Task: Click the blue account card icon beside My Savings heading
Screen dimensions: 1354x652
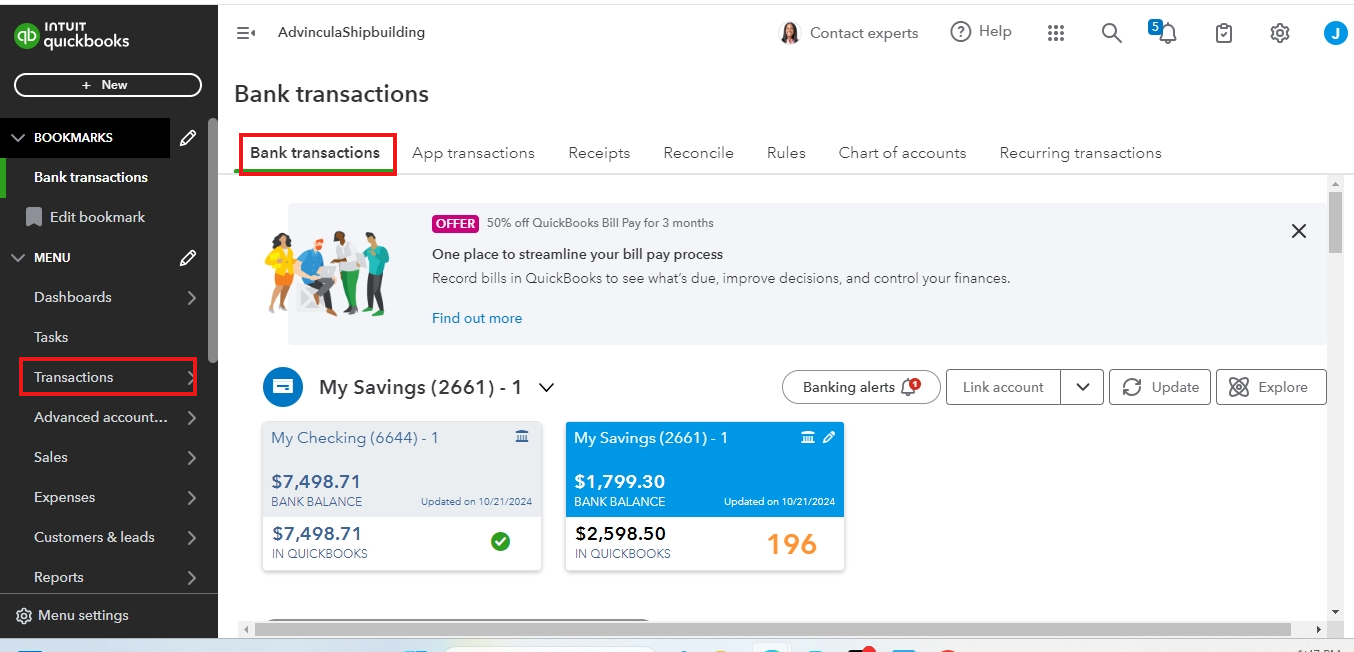Action: pos(283,387)
